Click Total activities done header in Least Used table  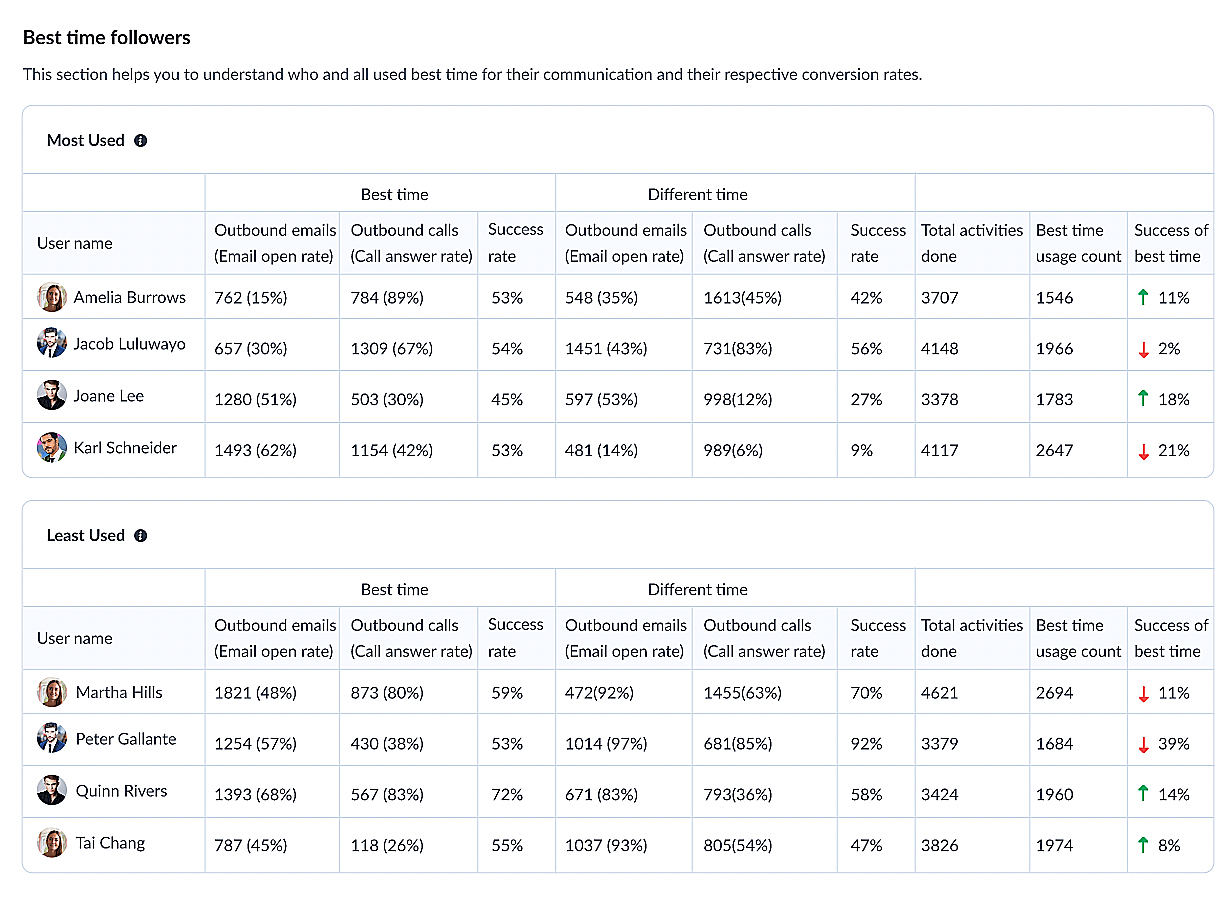[972, 638]
